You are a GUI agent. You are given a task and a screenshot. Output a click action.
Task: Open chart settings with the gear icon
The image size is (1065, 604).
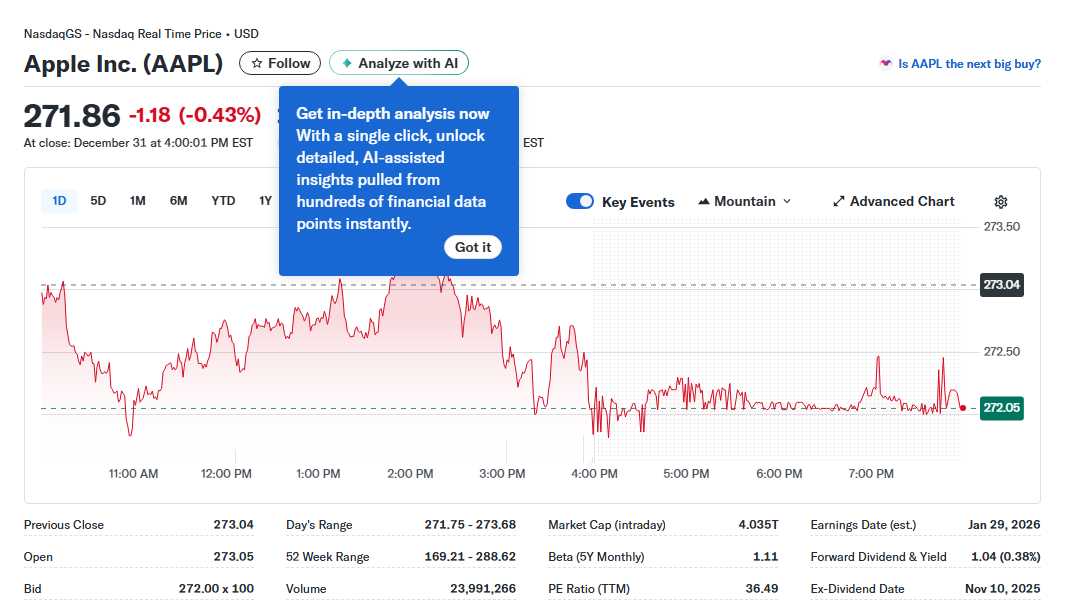[x=1001, y=202]
